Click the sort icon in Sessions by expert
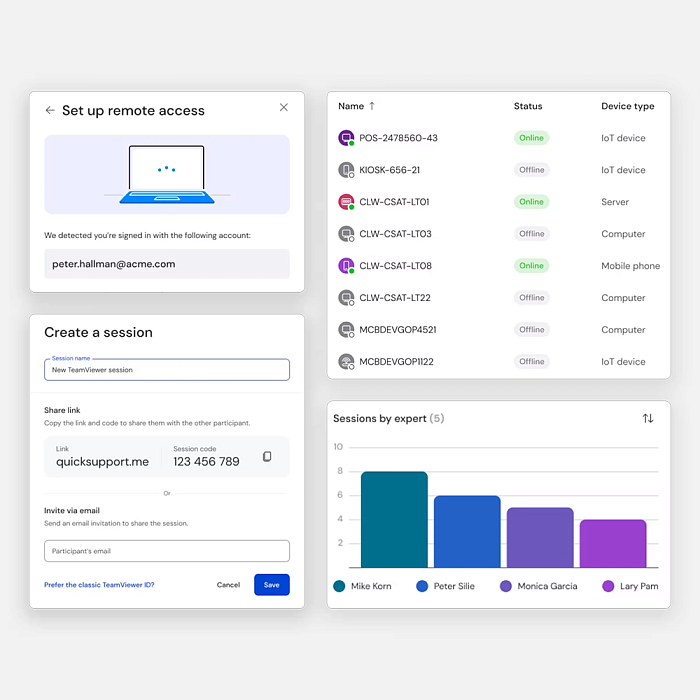The height and width of the screenshot is (700, 700). (x=648, y=418)
